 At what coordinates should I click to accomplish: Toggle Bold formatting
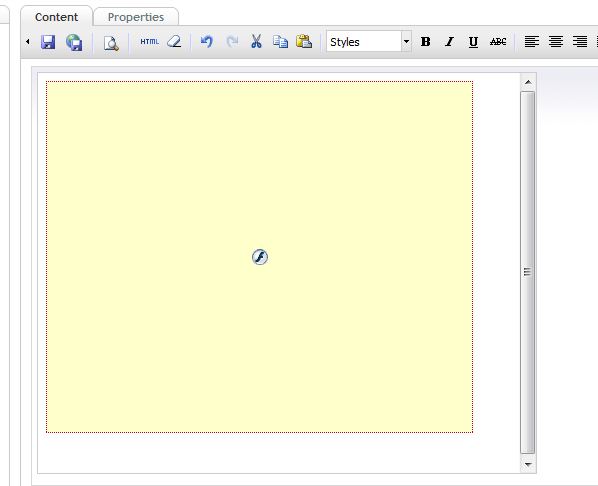426,42
